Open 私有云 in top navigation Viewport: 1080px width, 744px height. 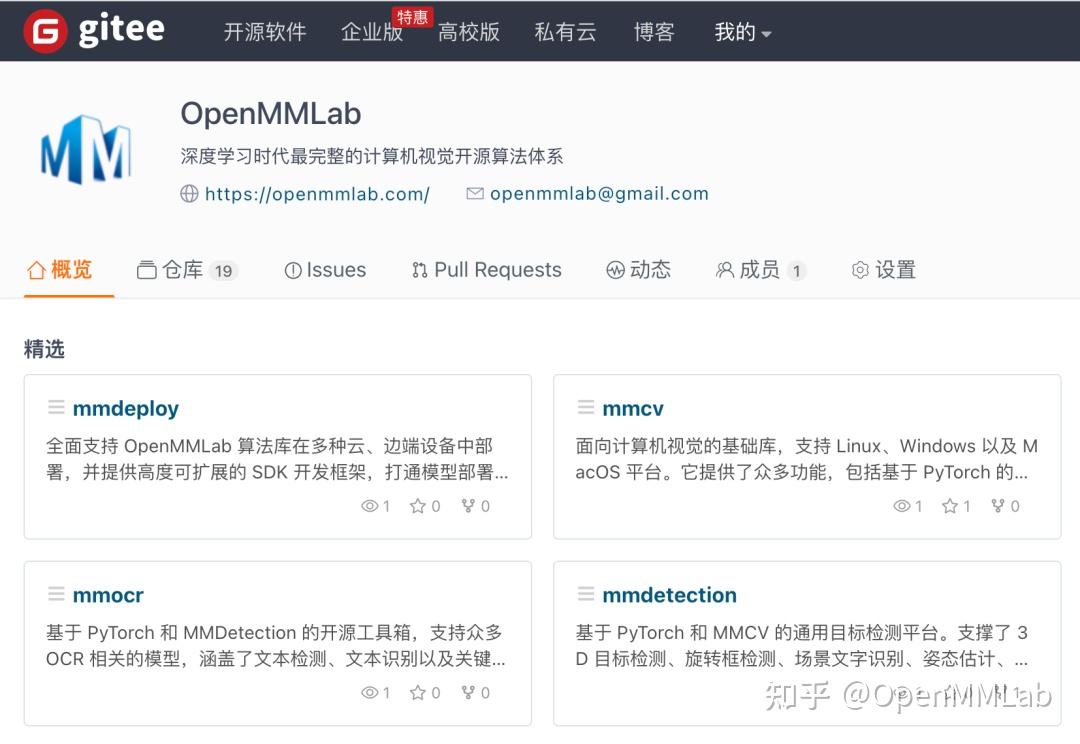click(x=565, y=32)
